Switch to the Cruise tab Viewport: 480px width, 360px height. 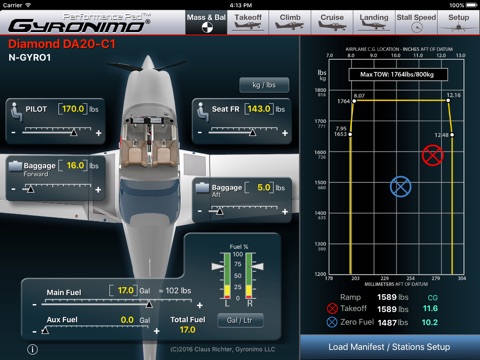(332, 22)
